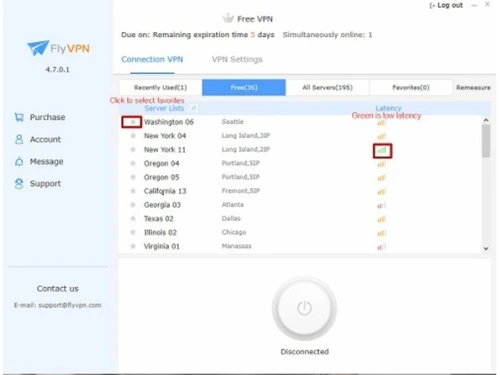Screen dimensions: 500x375
Task: Click the server list scroll down arrow
Action: click(486, 248)
